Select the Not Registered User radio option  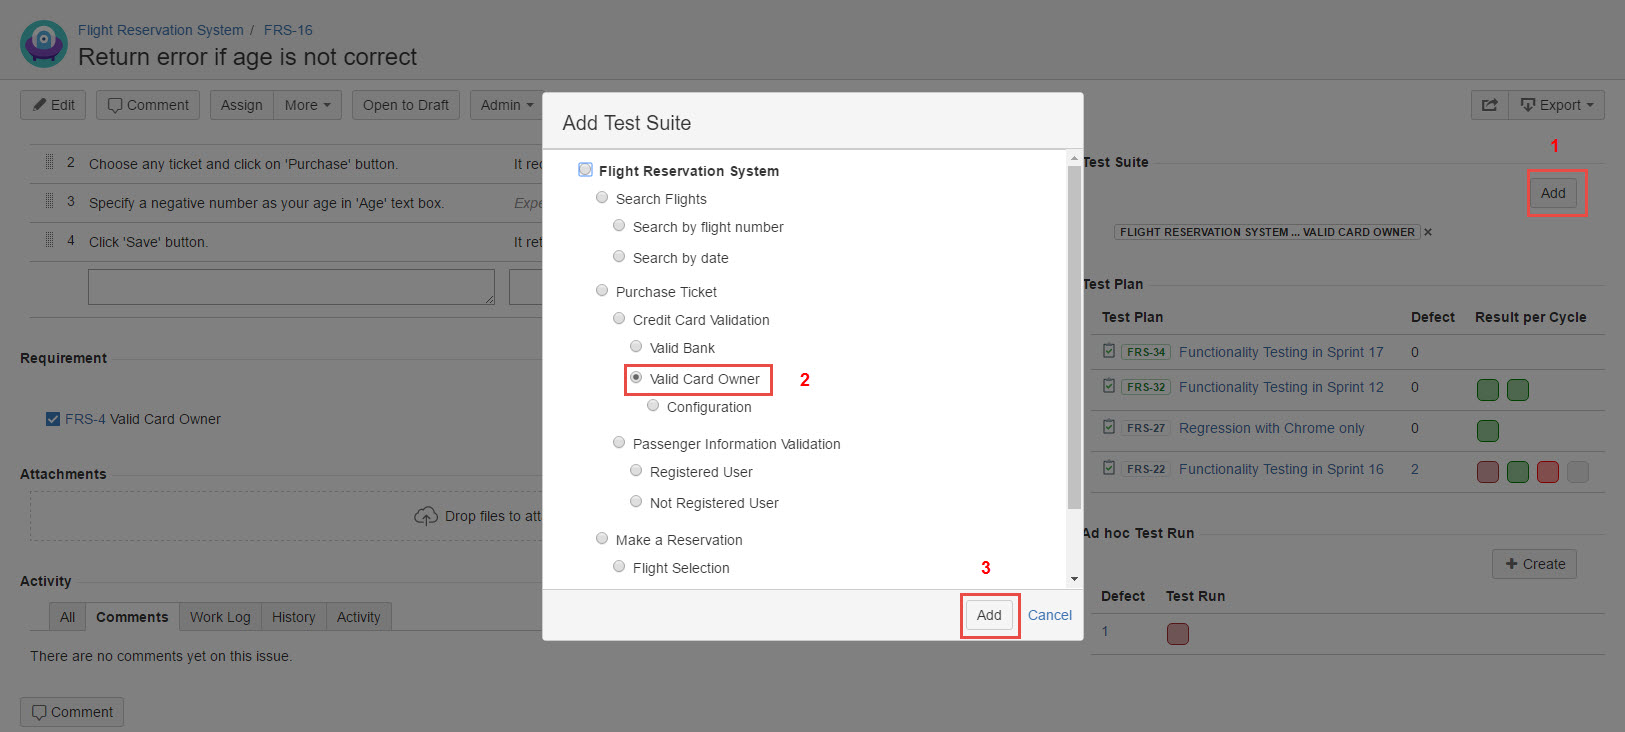tap(636, 502)
